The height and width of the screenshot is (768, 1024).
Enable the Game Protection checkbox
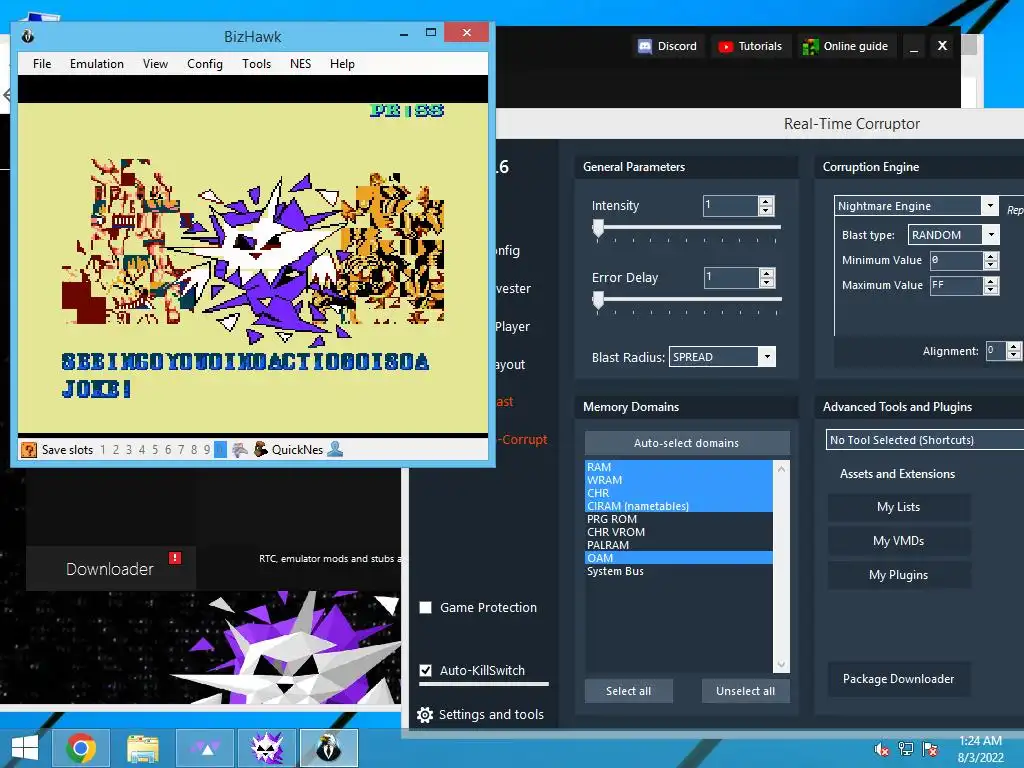pyautogui.click(x=425, y=607)
